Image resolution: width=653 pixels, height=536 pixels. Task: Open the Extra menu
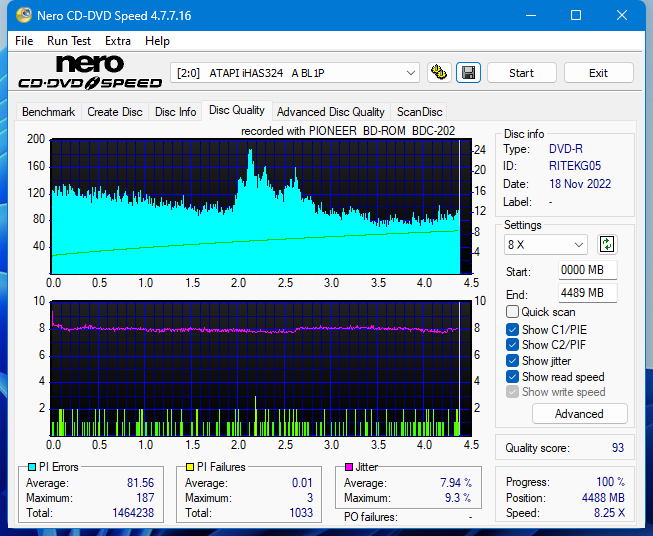[118, 41]
